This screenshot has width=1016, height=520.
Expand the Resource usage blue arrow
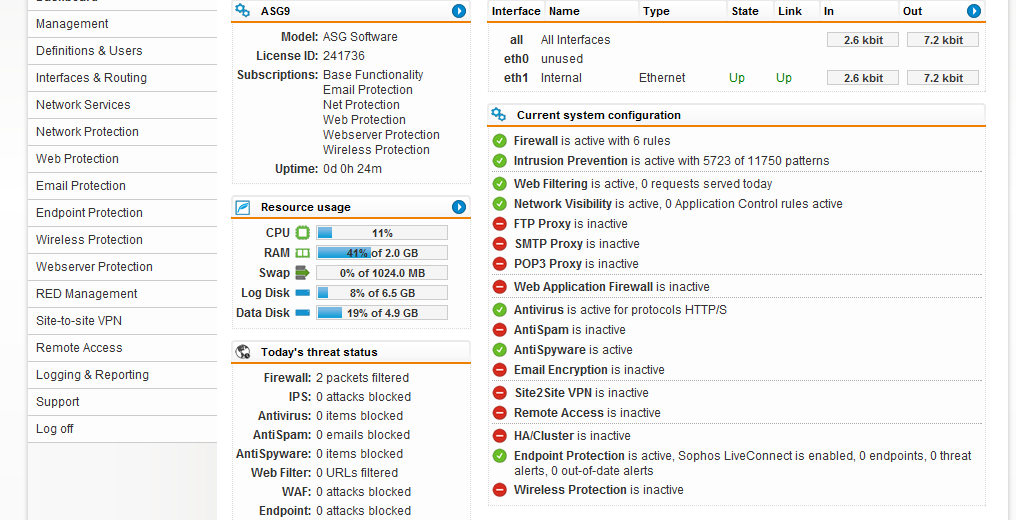[x=459, y=207]
